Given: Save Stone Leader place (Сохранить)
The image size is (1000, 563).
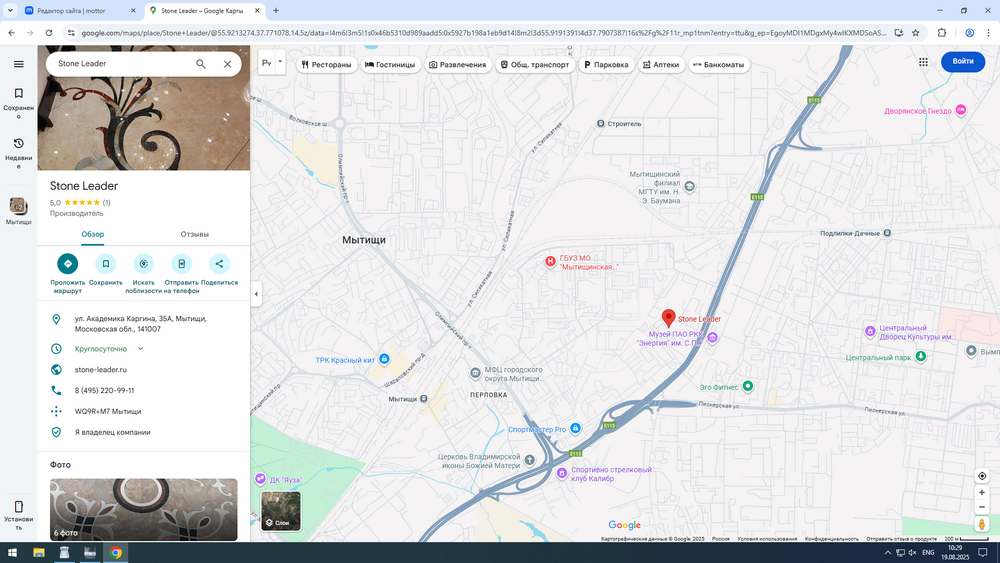Looking at the screenshot, I should 105,264.
